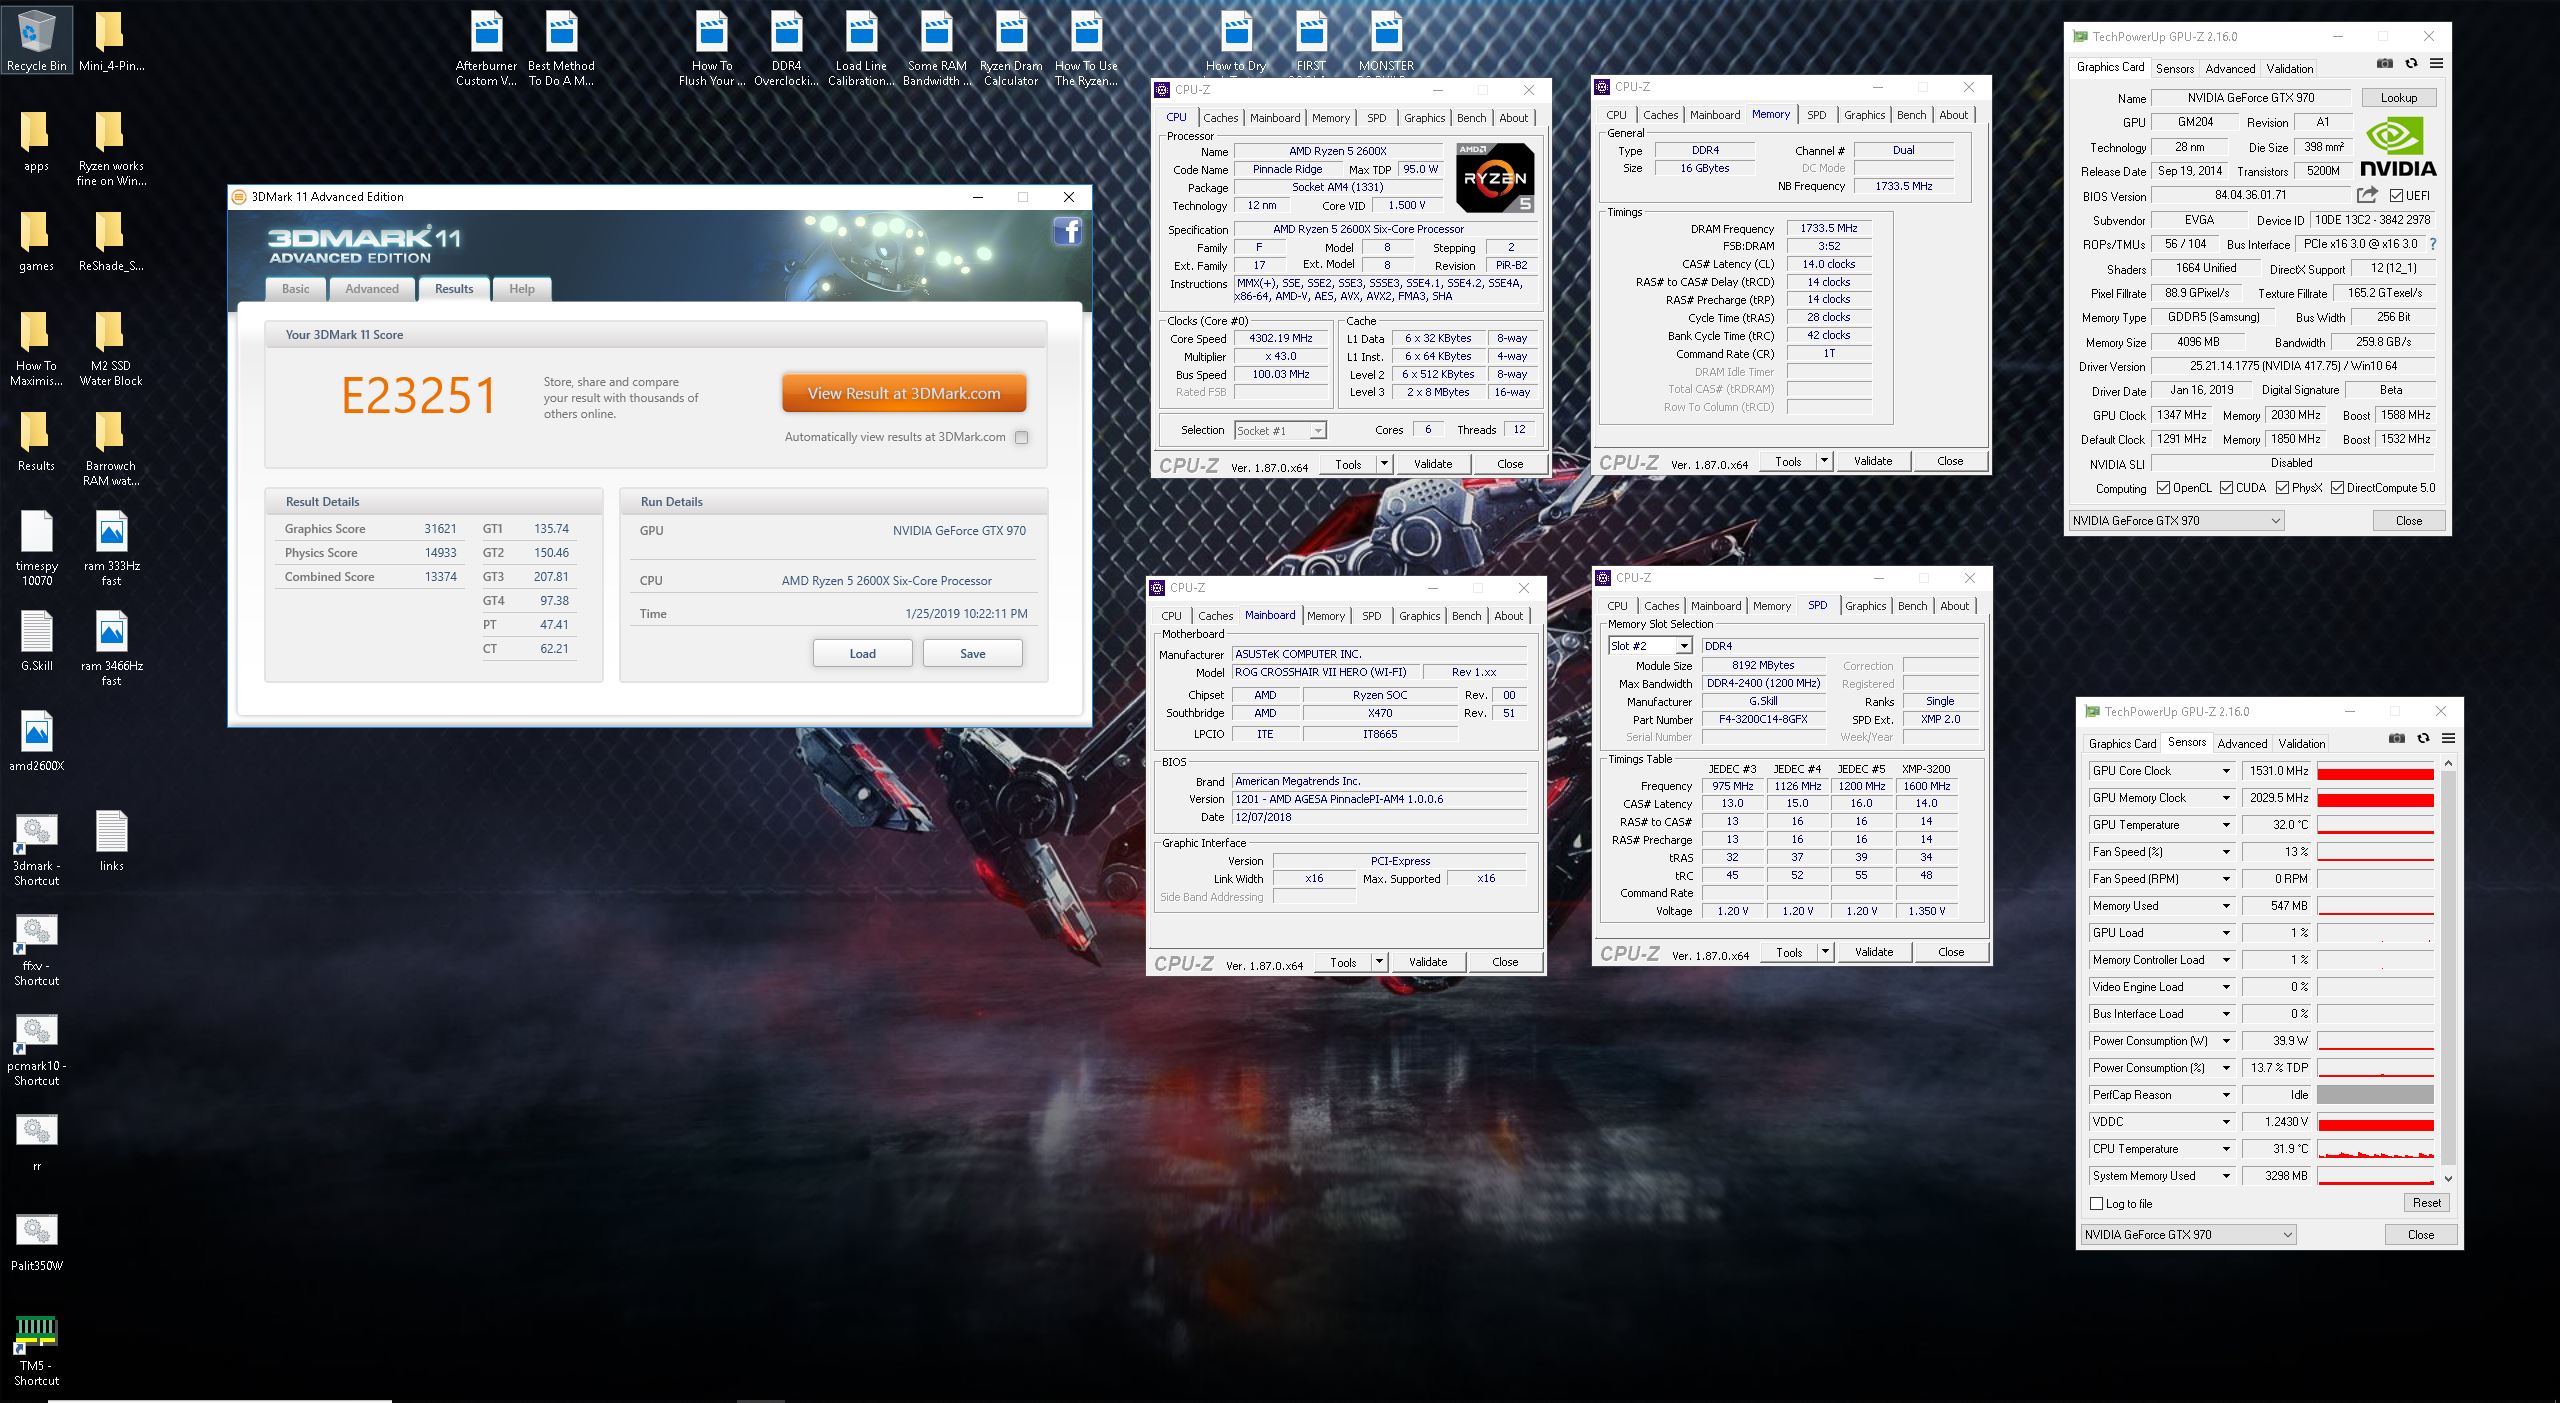The height and width of the screenshot is (1403, 2560).
Task: Open the amd2600X image file icon
Action: 37,742
